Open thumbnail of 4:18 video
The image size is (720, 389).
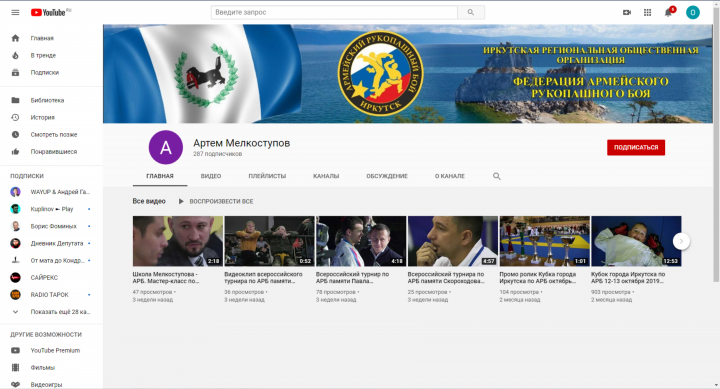pyautogui.click(x=361, y=241)
